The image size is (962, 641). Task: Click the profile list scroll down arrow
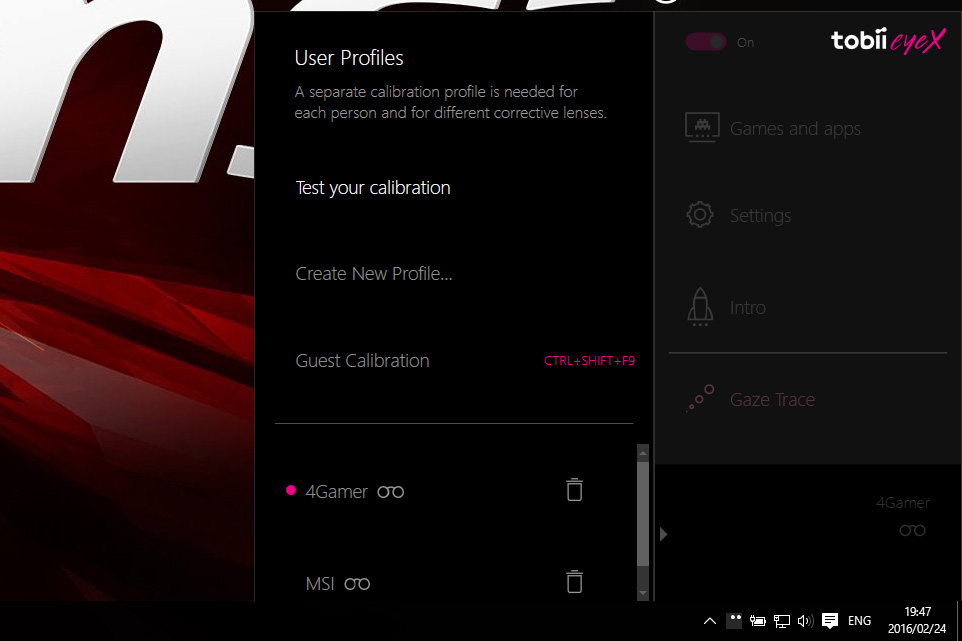[643, 593]
